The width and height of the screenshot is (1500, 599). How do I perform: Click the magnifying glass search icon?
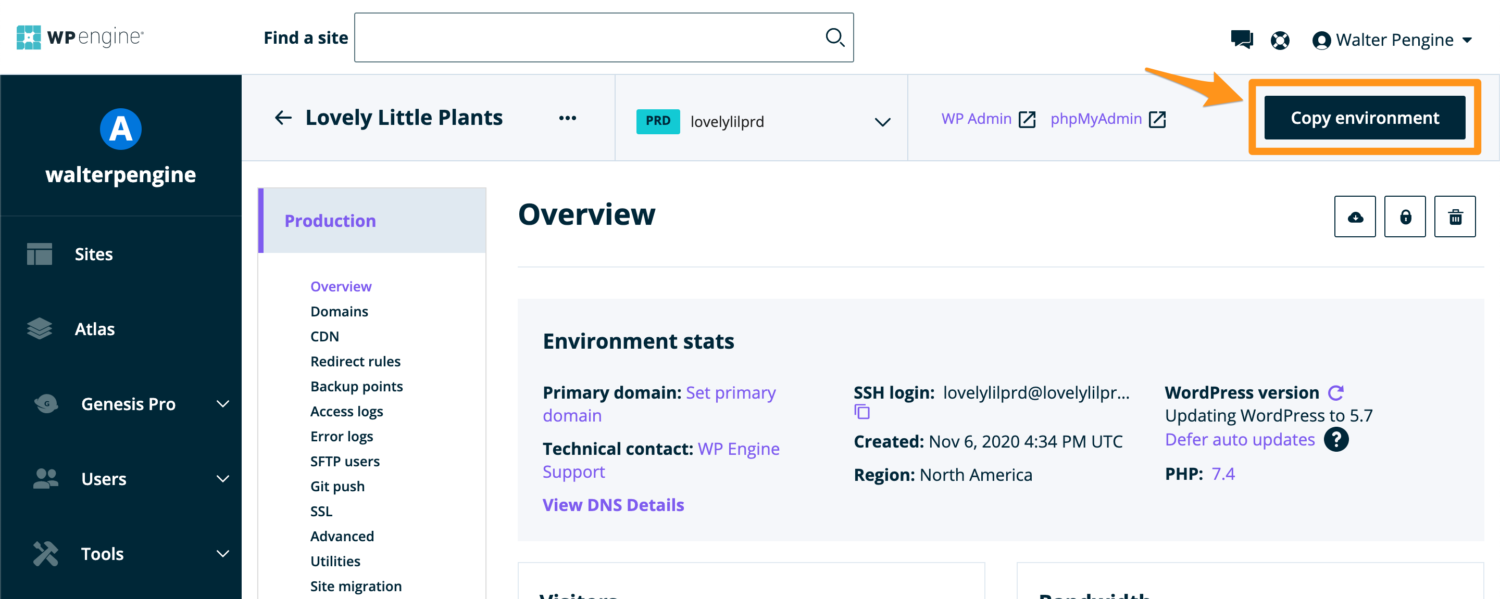click(834, 37)
